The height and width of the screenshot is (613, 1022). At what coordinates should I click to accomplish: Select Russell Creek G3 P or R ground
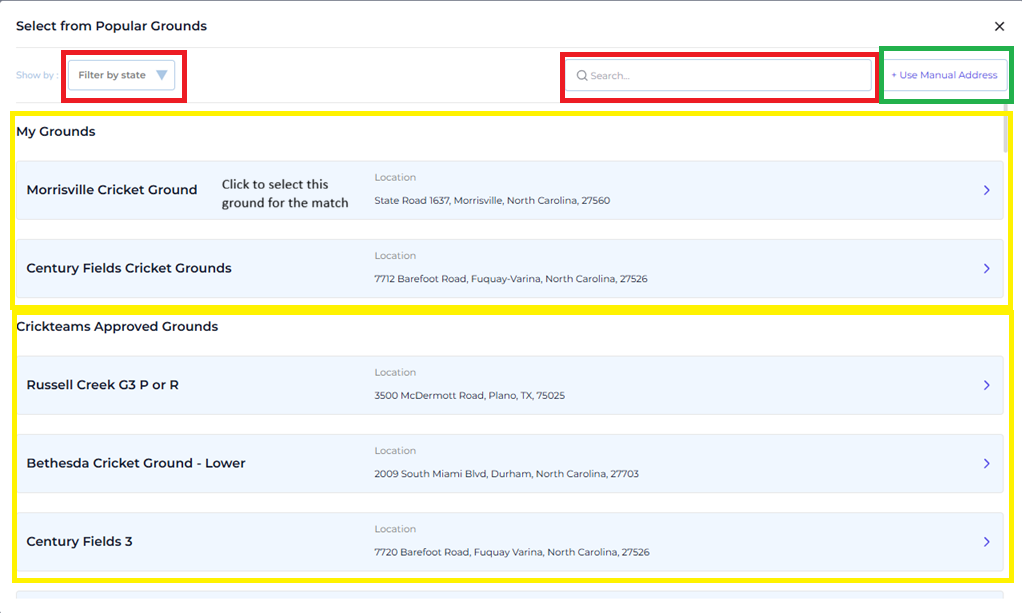click(510, 385)
